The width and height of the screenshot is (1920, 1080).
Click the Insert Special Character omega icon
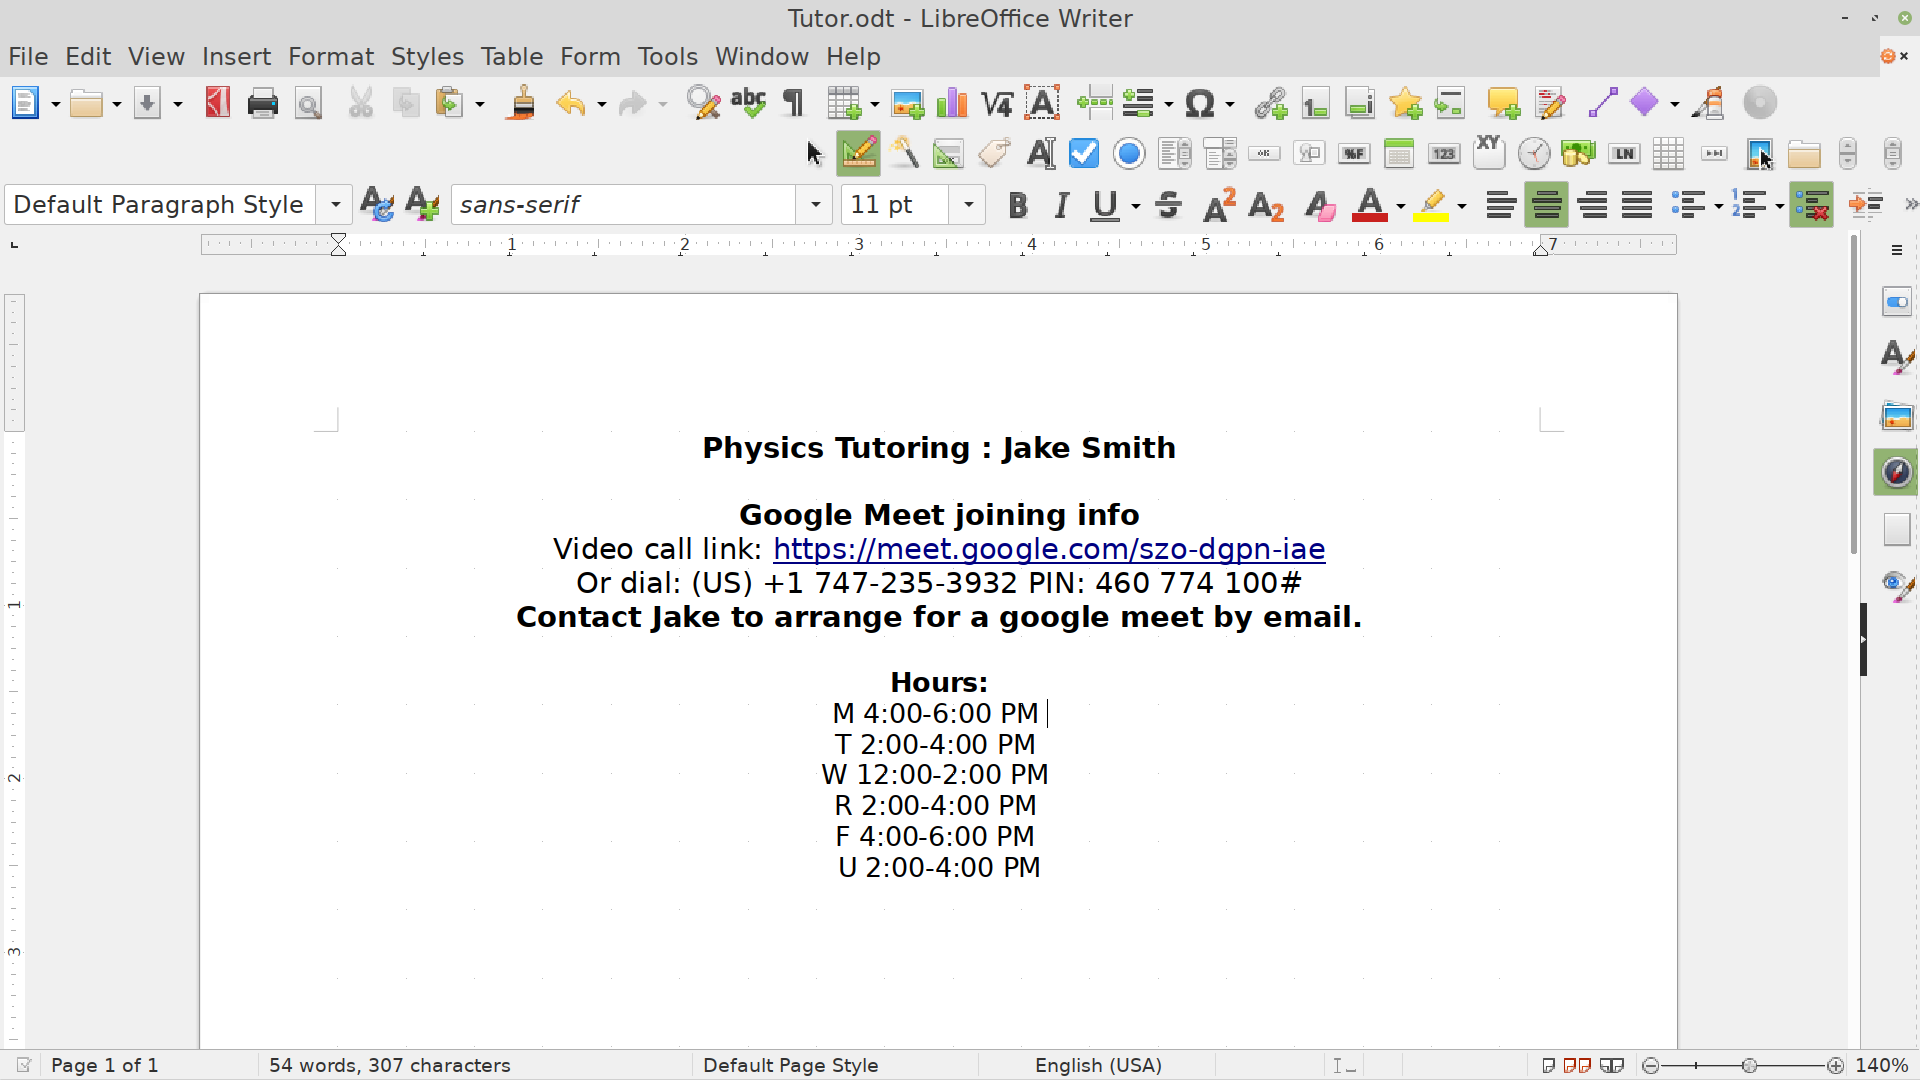pyautogui.click(x=1199, y=103)
